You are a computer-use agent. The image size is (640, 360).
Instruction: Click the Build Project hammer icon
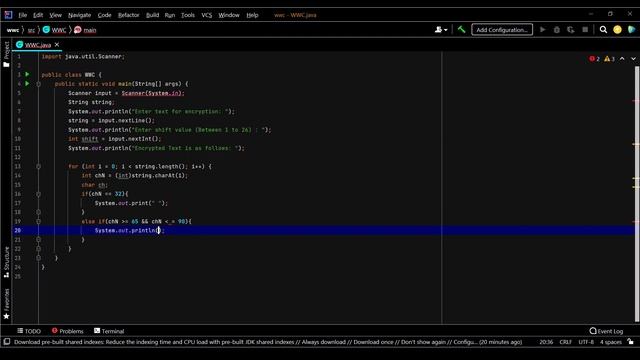(x=461, y=29)
